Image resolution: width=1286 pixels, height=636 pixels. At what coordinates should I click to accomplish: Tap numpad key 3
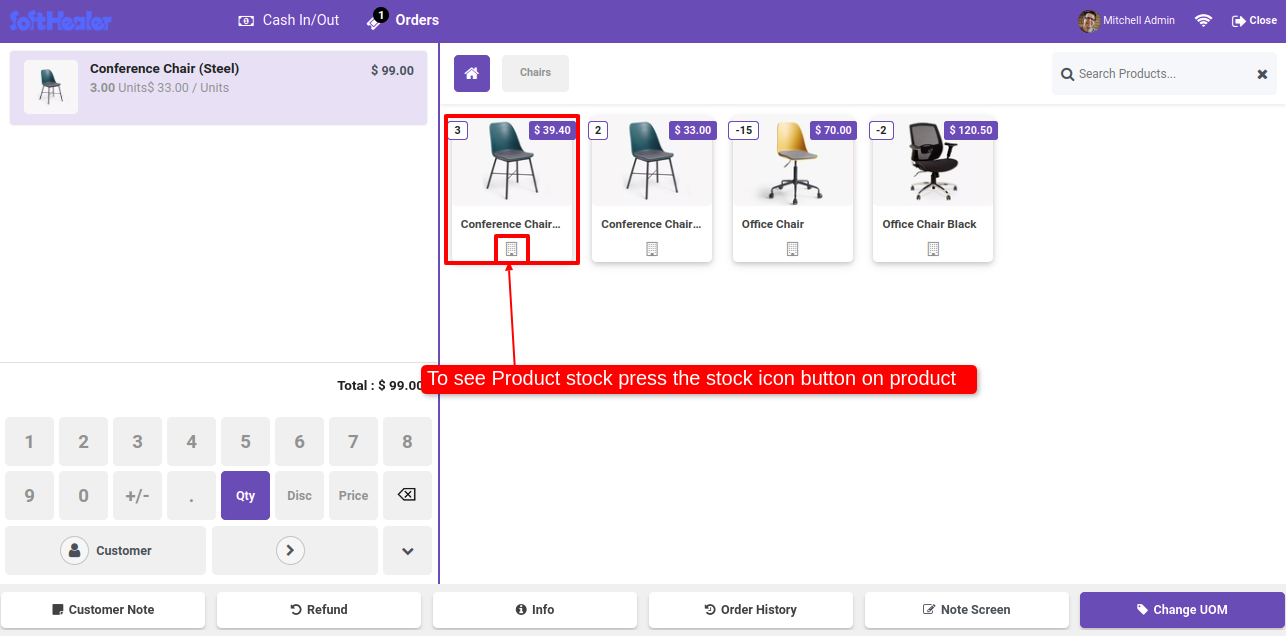point(137,441)
